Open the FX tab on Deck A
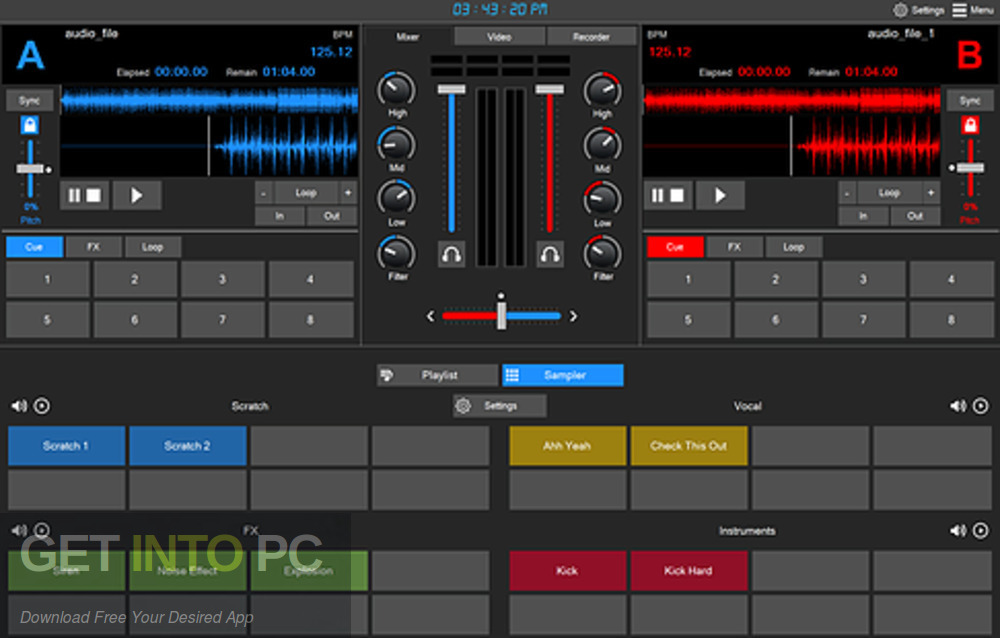This screenshot has height=638, width=1000. tap(95, 246)
